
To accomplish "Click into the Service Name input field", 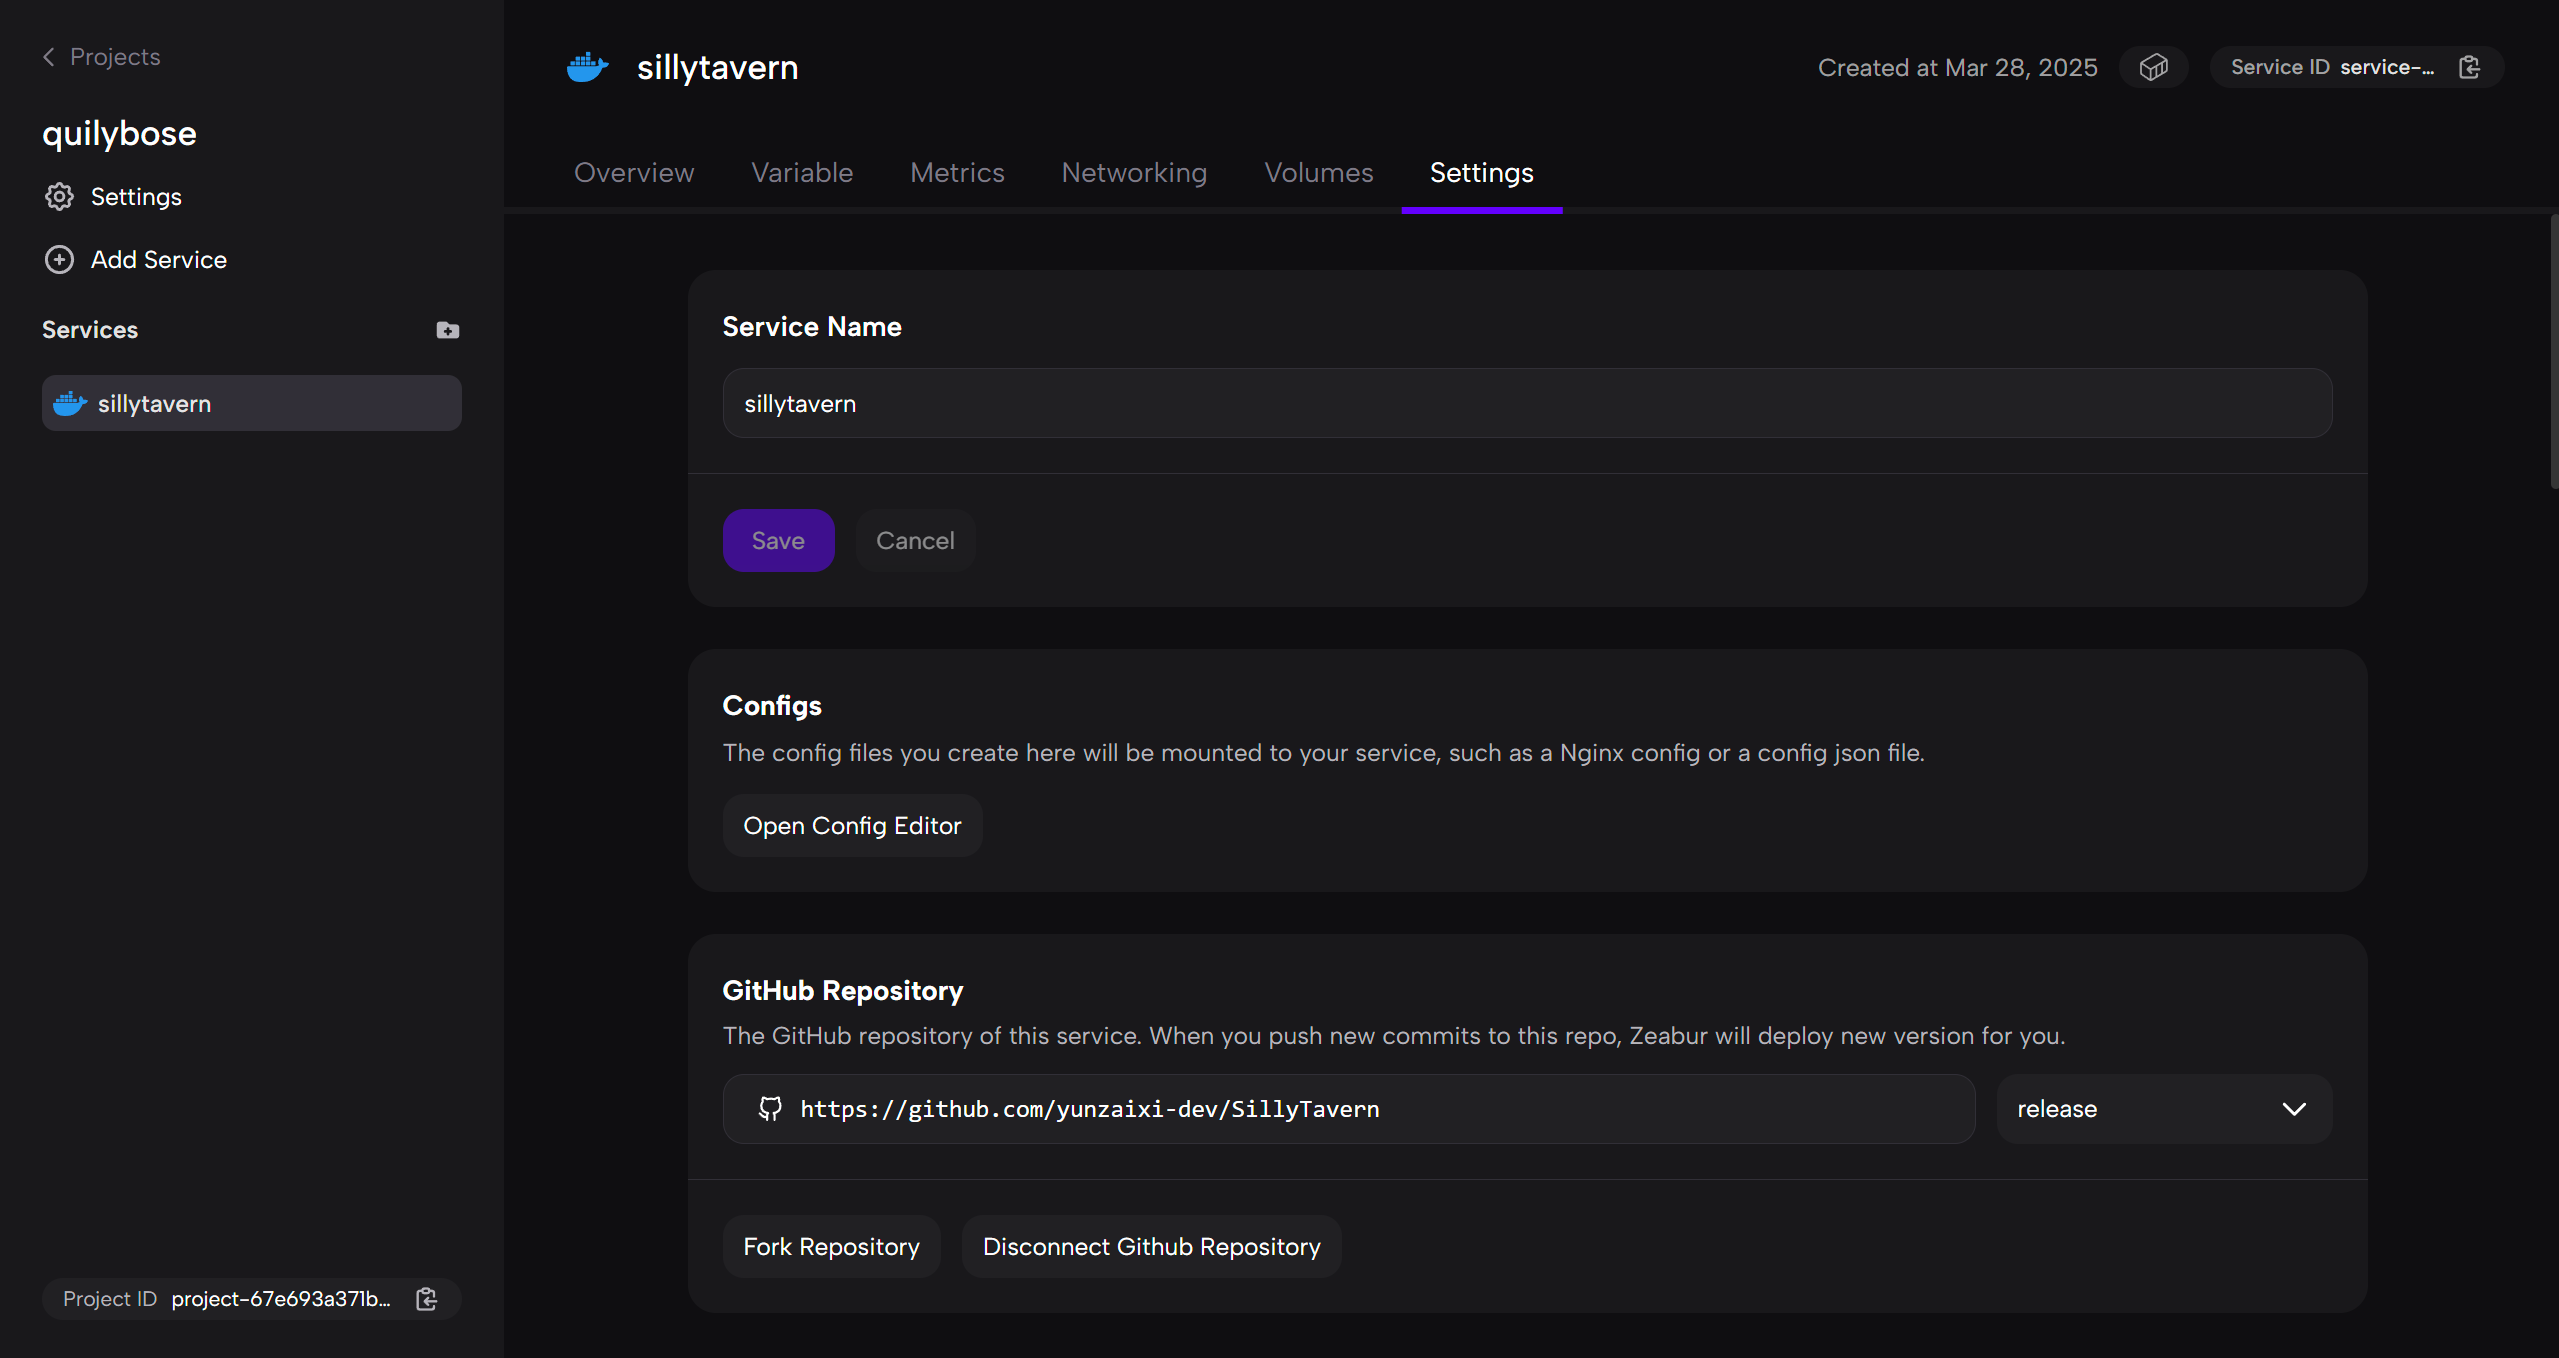I will click(1526, 403).
